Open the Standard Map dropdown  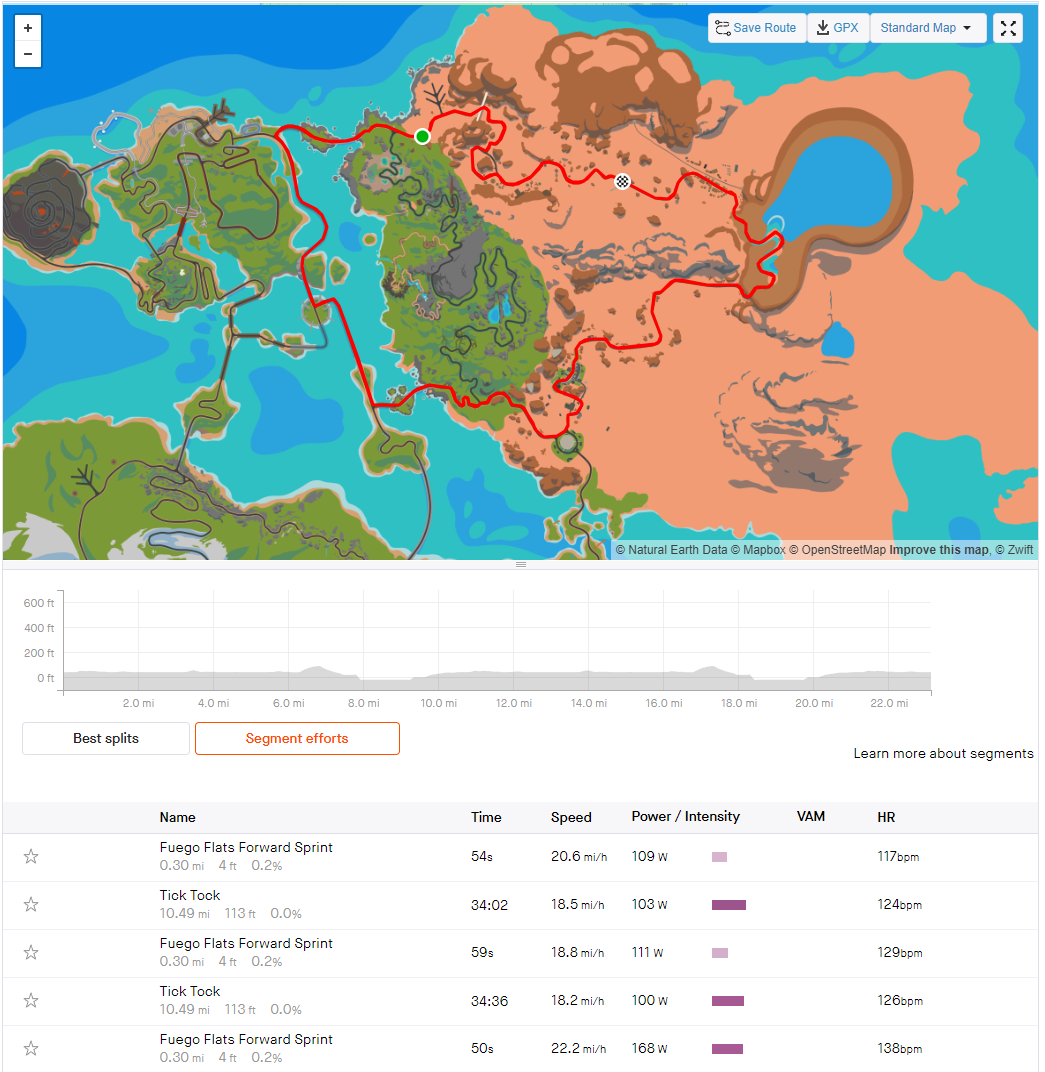pyautogui.click(x=927, y=28)
